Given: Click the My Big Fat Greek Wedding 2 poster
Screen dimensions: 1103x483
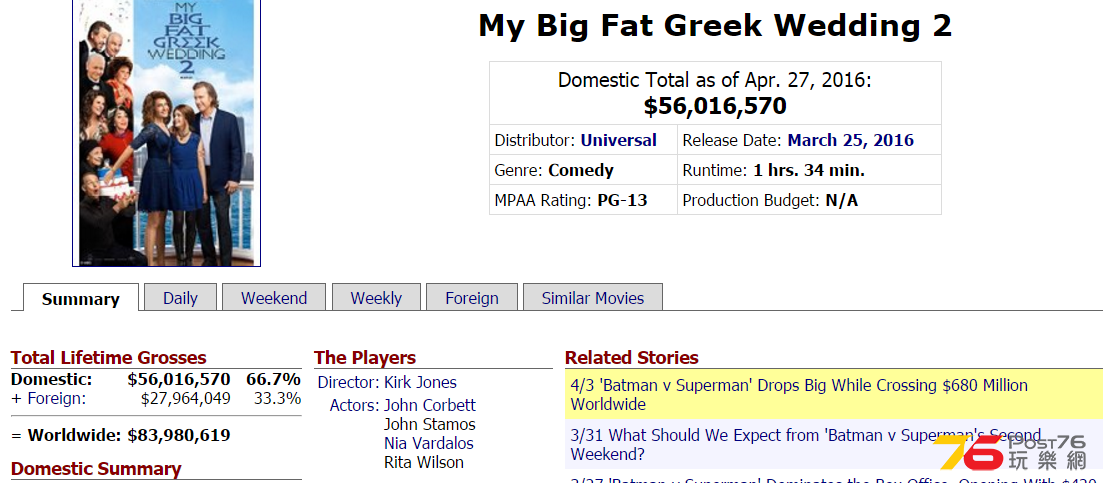Looking at the screenshot, I should pos(166,132).
